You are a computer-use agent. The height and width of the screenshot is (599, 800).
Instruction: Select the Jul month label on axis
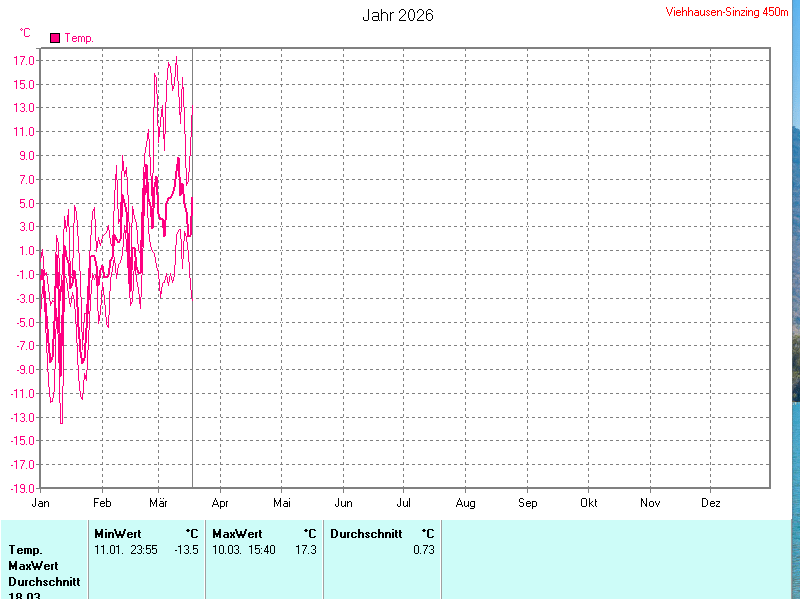pos(404,502)
